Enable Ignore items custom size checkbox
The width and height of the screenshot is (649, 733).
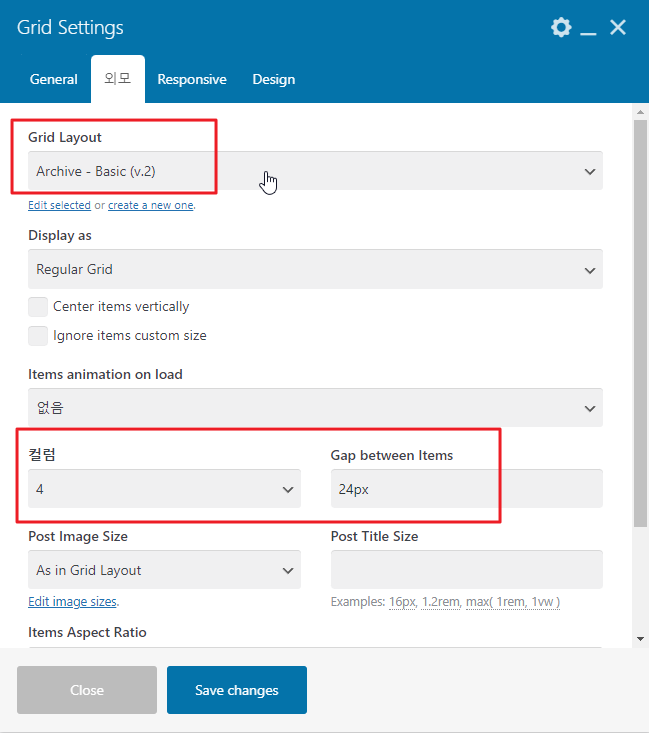(38, 336)
